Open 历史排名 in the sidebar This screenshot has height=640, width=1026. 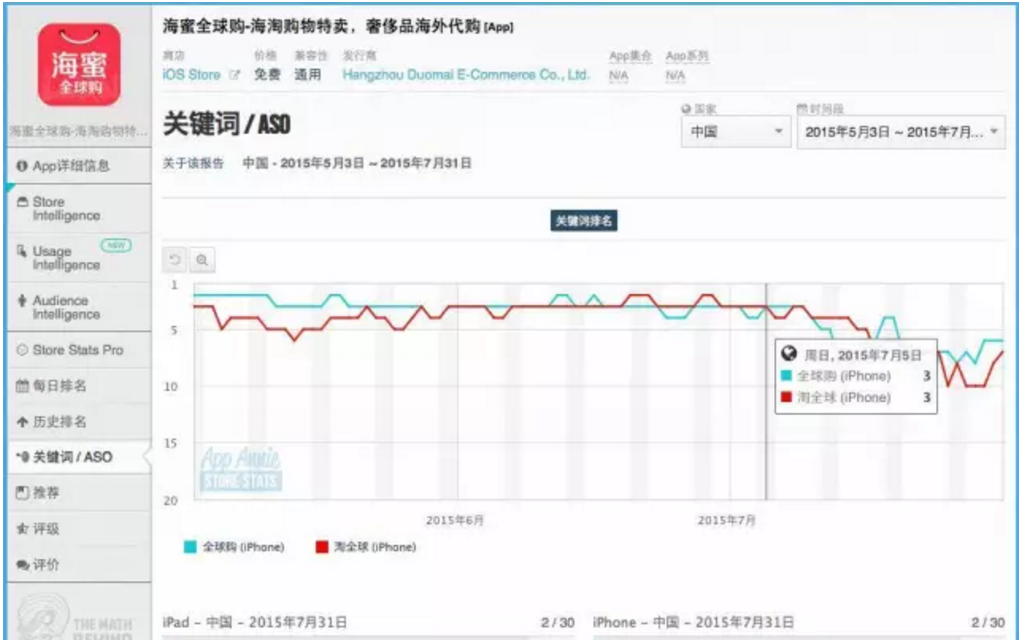(x=79, y=422)
